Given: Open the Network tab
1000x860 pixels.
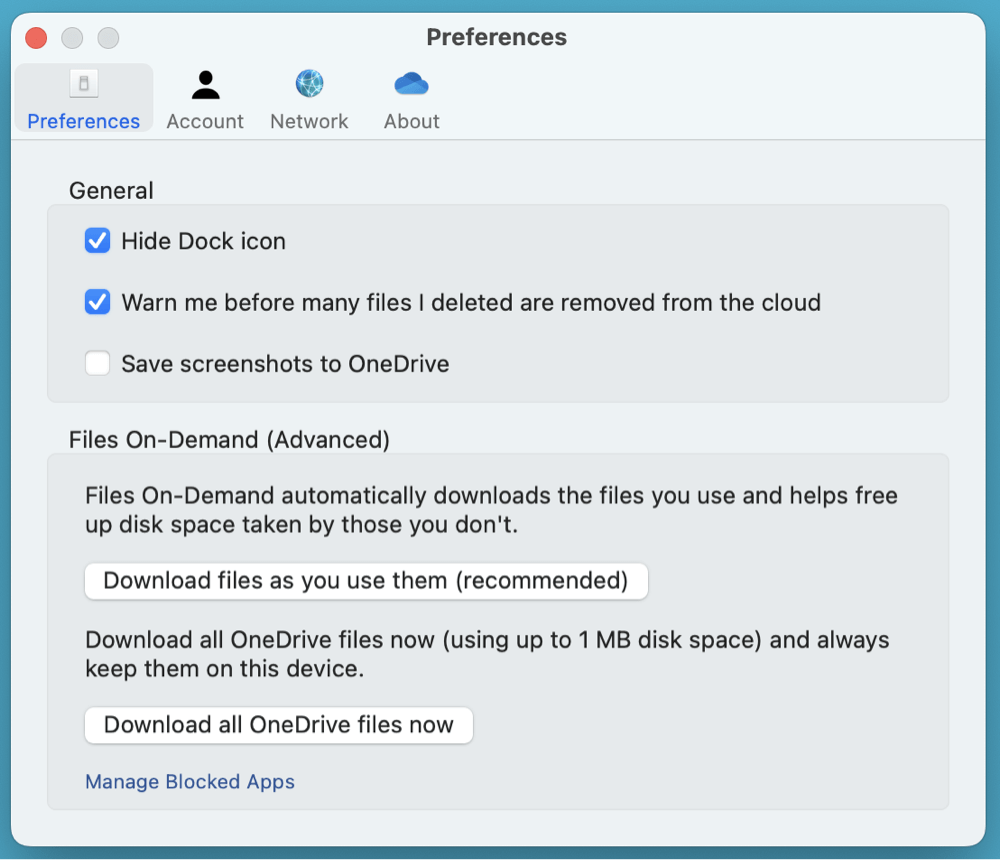Looking at the screenshot, I should 309,98.
